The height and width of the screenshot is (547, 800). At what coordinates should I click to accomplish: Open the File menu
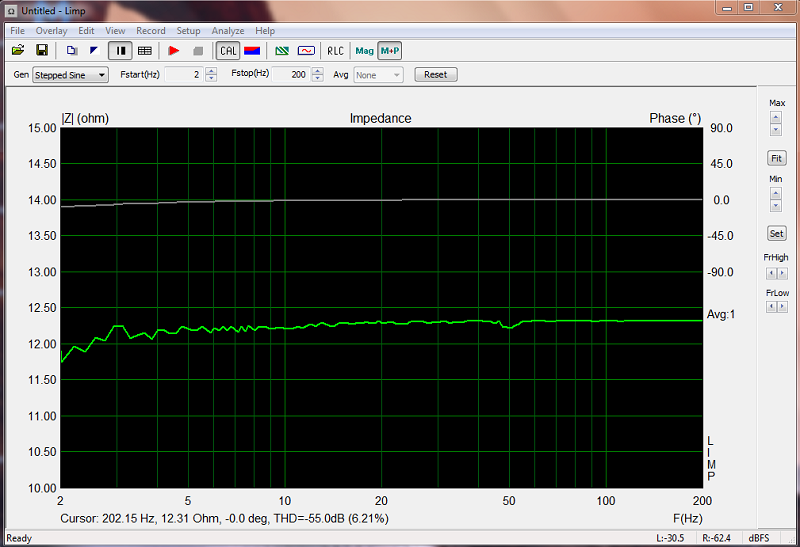tap(17, 31)
